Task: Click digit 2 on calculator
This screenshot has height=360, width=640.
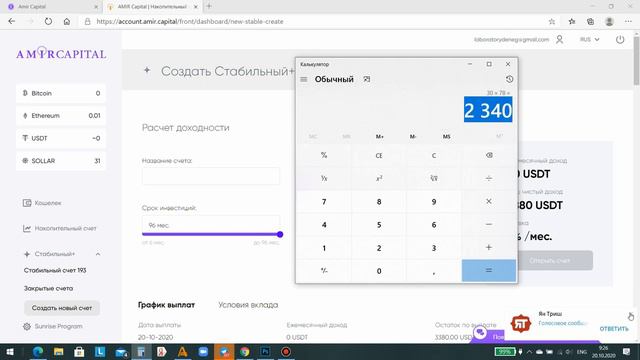Action: pos(379,248)
